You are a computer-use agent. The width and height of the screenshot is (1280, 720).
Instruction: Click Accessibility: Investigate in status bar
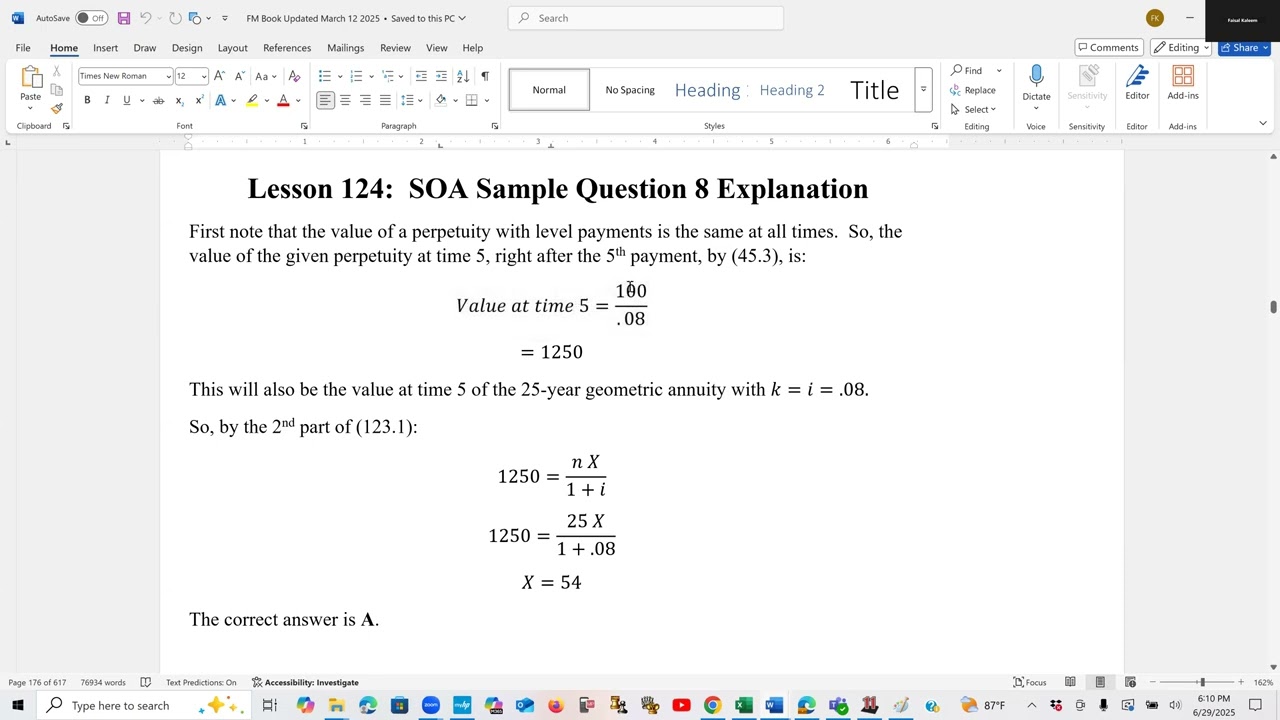click(x=305, y=682)
